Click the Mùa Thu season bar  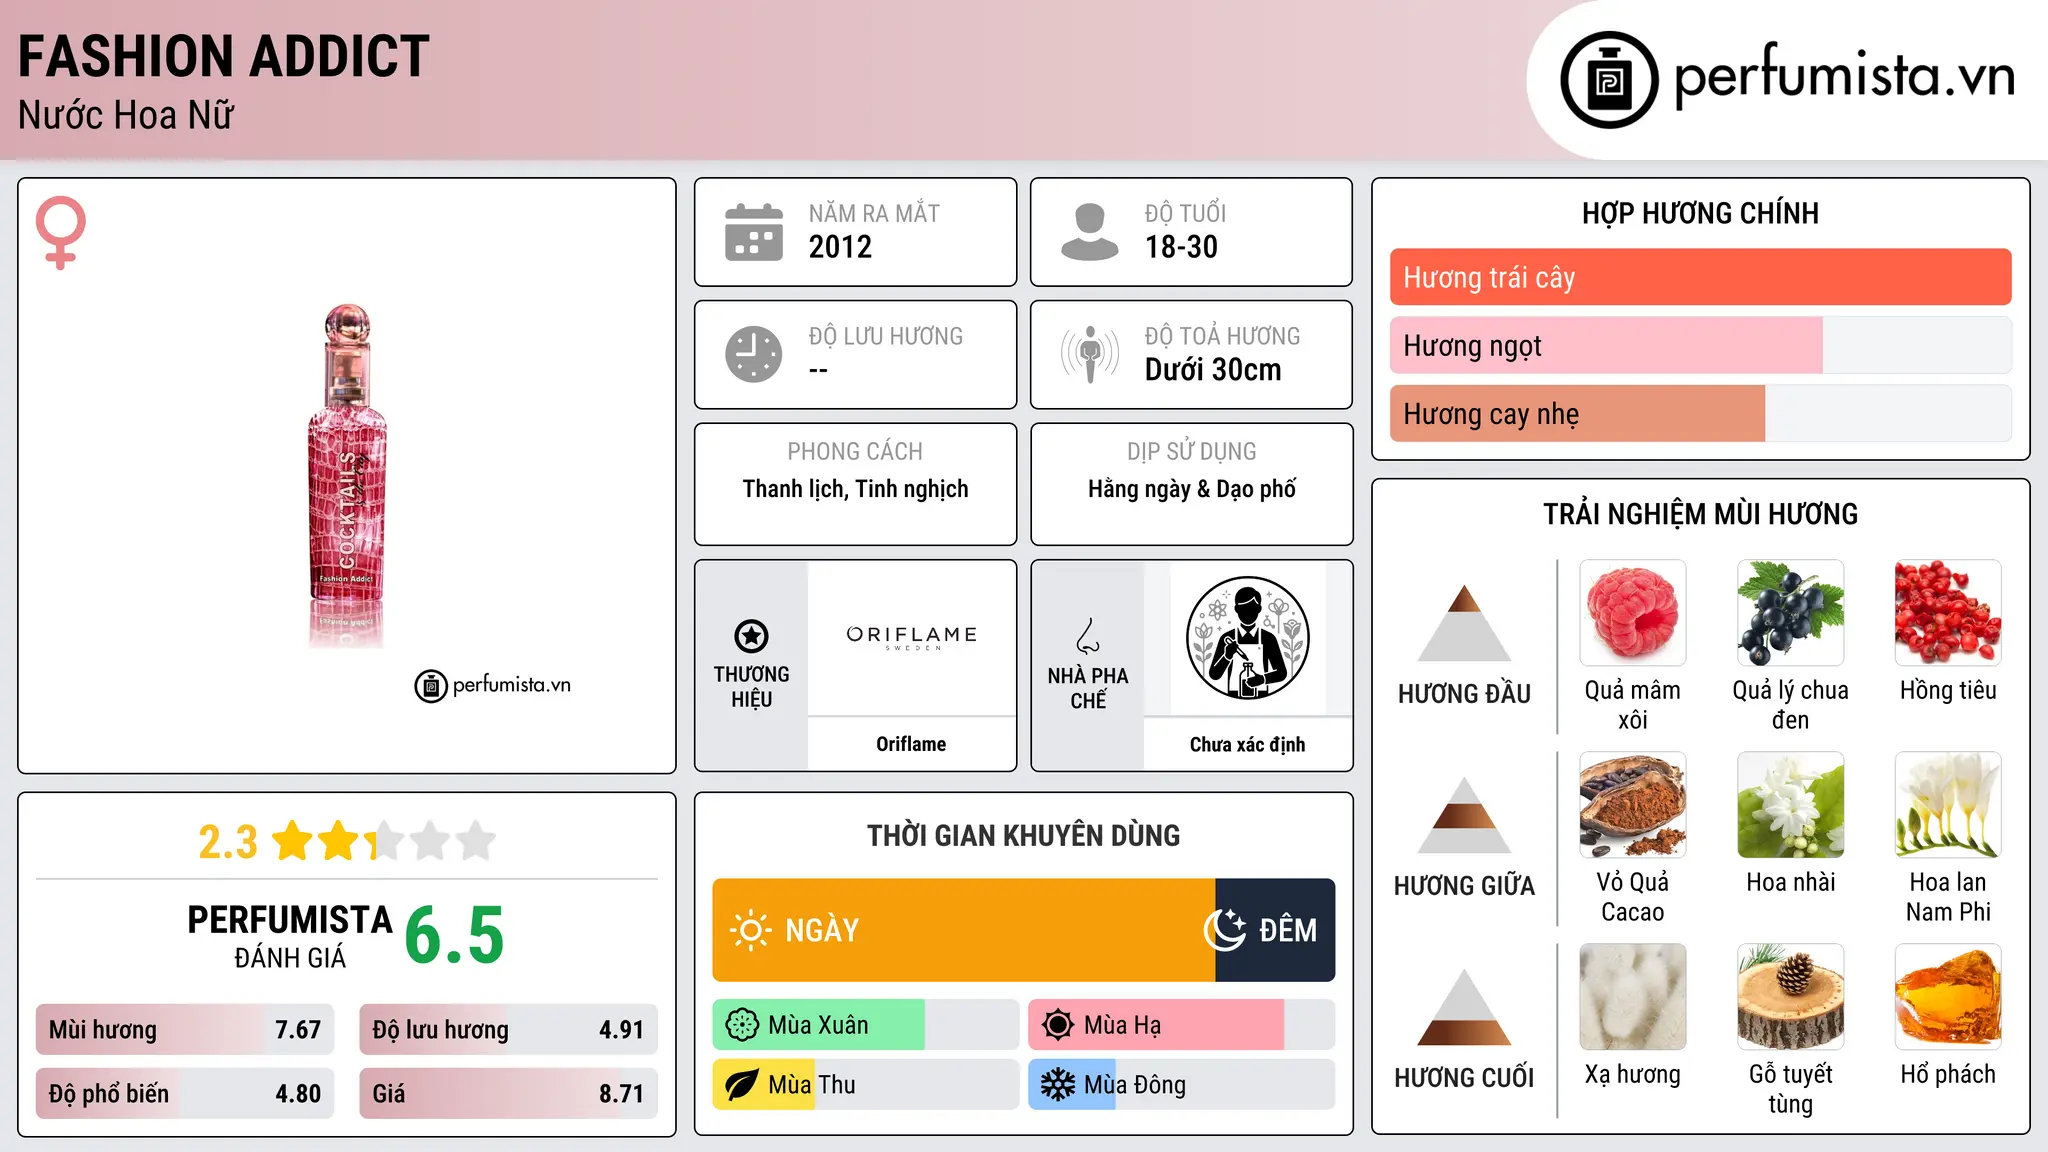tap(866, 1085)
